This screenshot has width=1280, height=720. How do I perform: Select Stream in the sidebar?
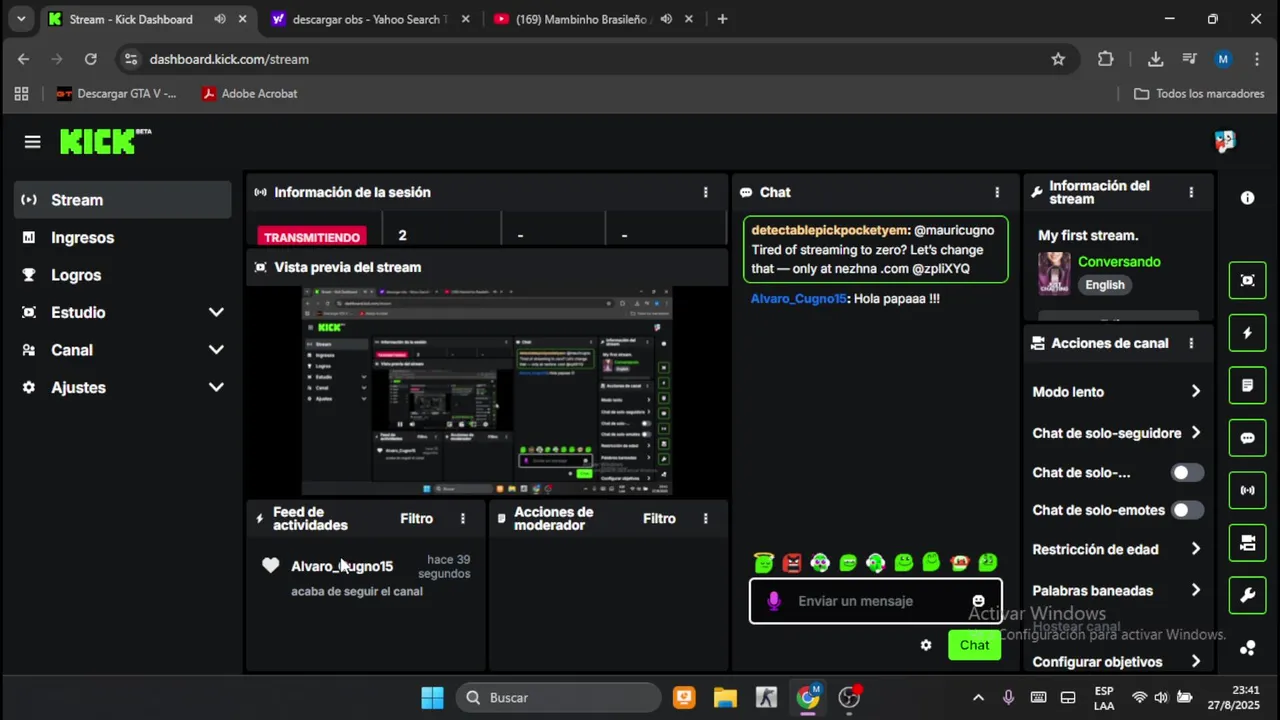click(123, 200)
